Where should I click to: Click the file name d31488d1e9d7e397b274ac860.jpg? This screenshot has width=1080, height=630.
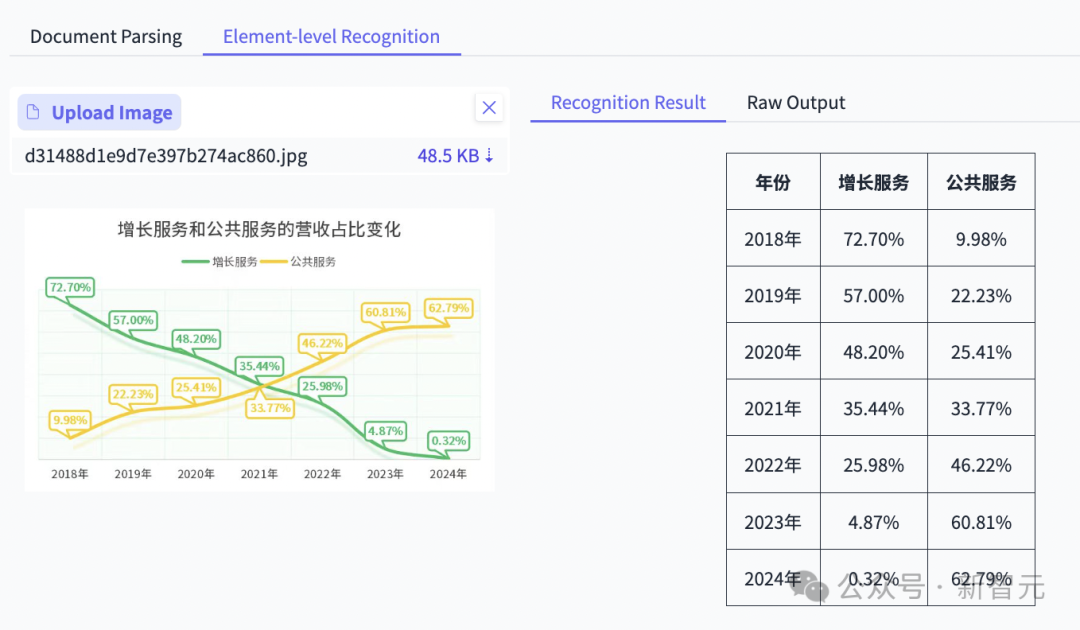coord(166,156)
